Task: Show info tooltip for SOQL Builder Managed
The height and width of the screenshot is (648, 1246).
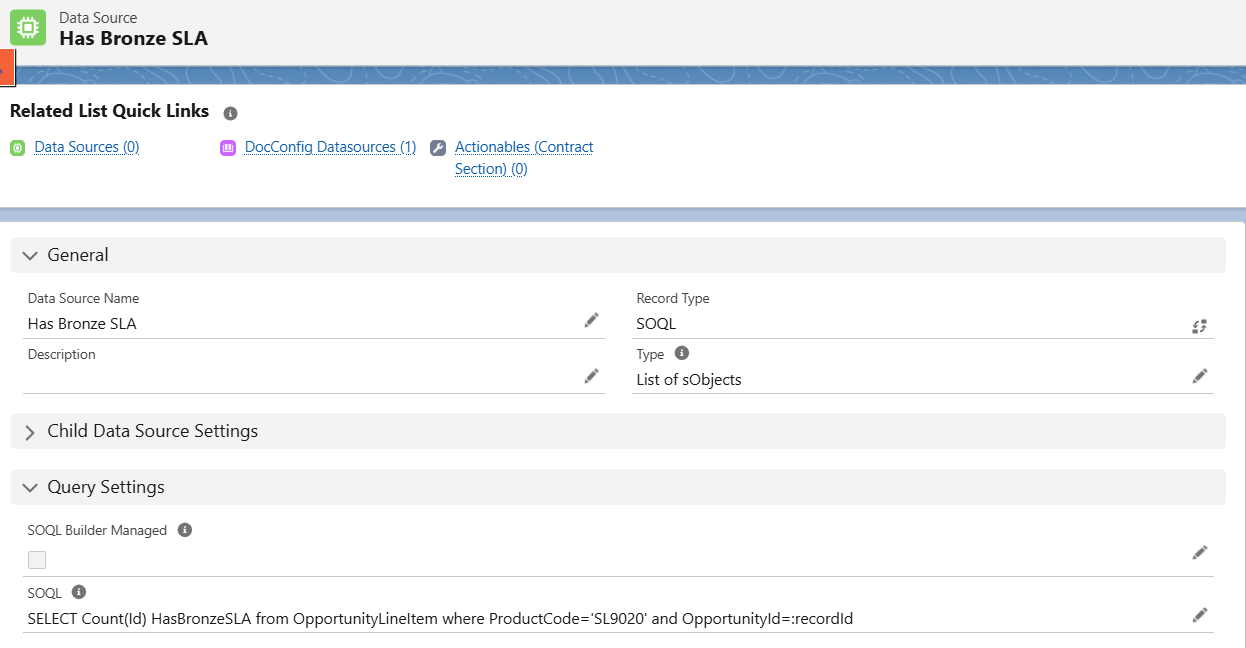Action: (184, 530)
